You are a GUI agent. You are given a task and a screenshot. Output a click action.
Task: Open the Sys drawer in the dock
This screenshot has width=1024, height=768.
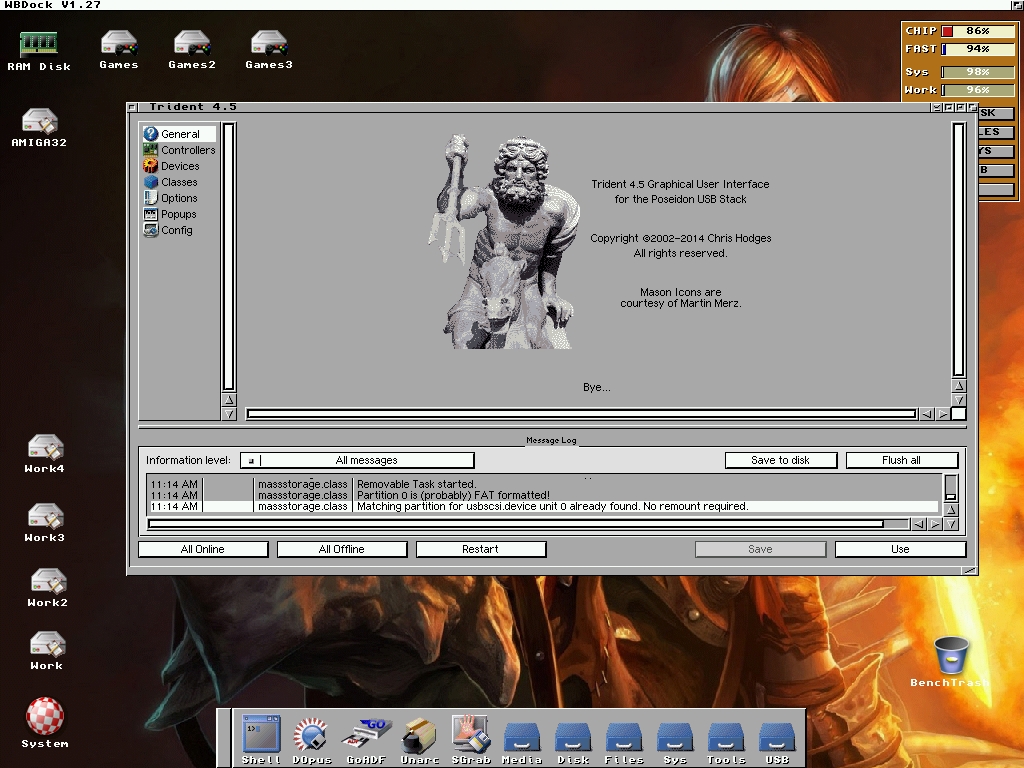pyautogui.click(x=675, y=742)
